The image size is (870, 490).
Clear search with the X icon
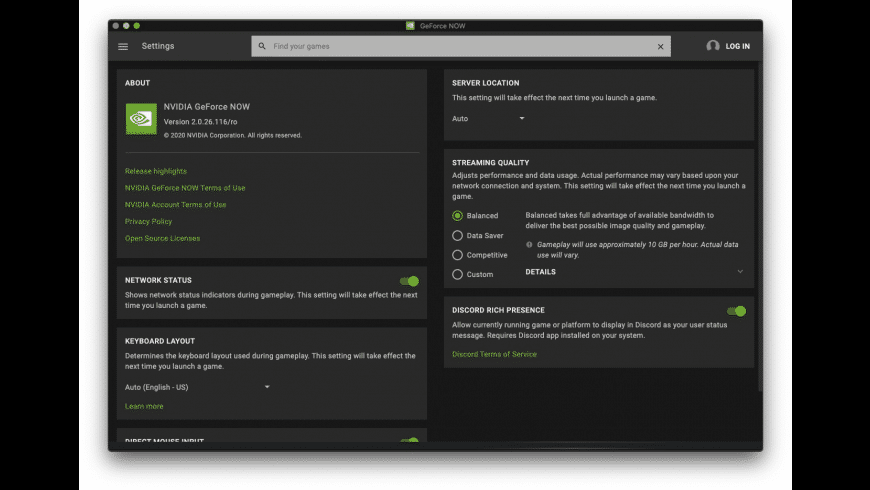tap(660, 47)
